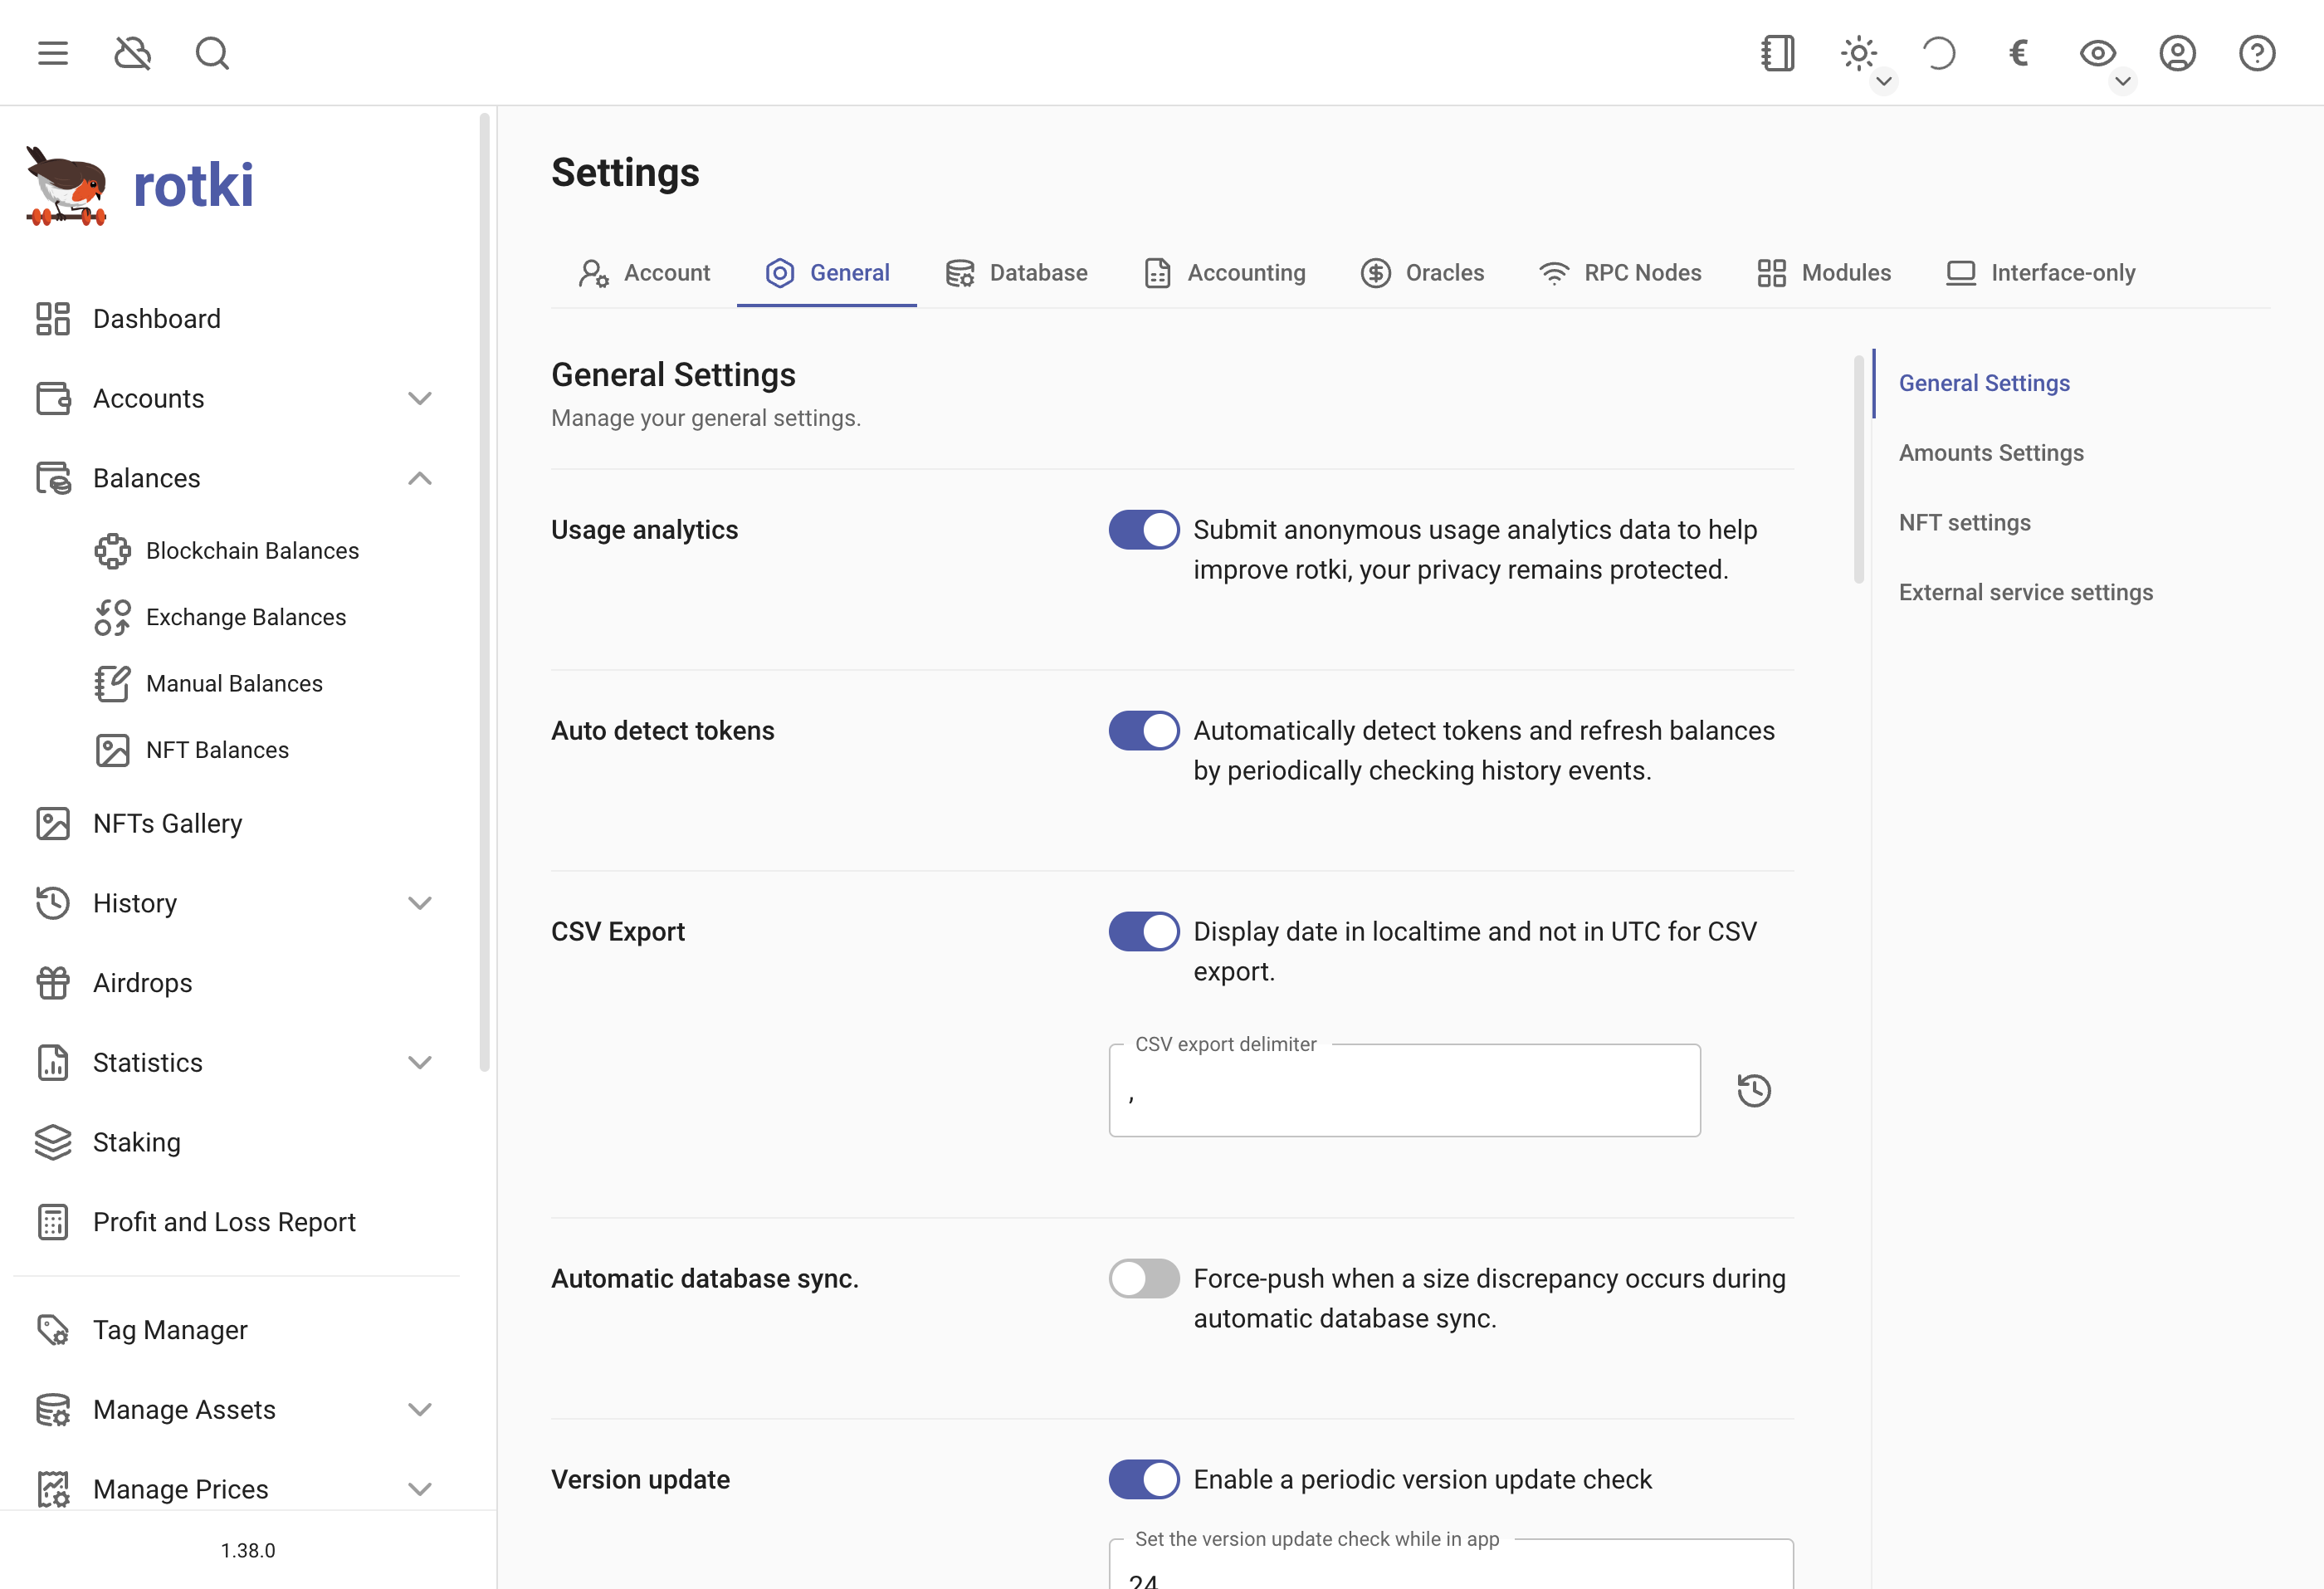Screen dimensions: 2324x1589
Task: Open the help question mark icon
Action: coord(2257,53)
